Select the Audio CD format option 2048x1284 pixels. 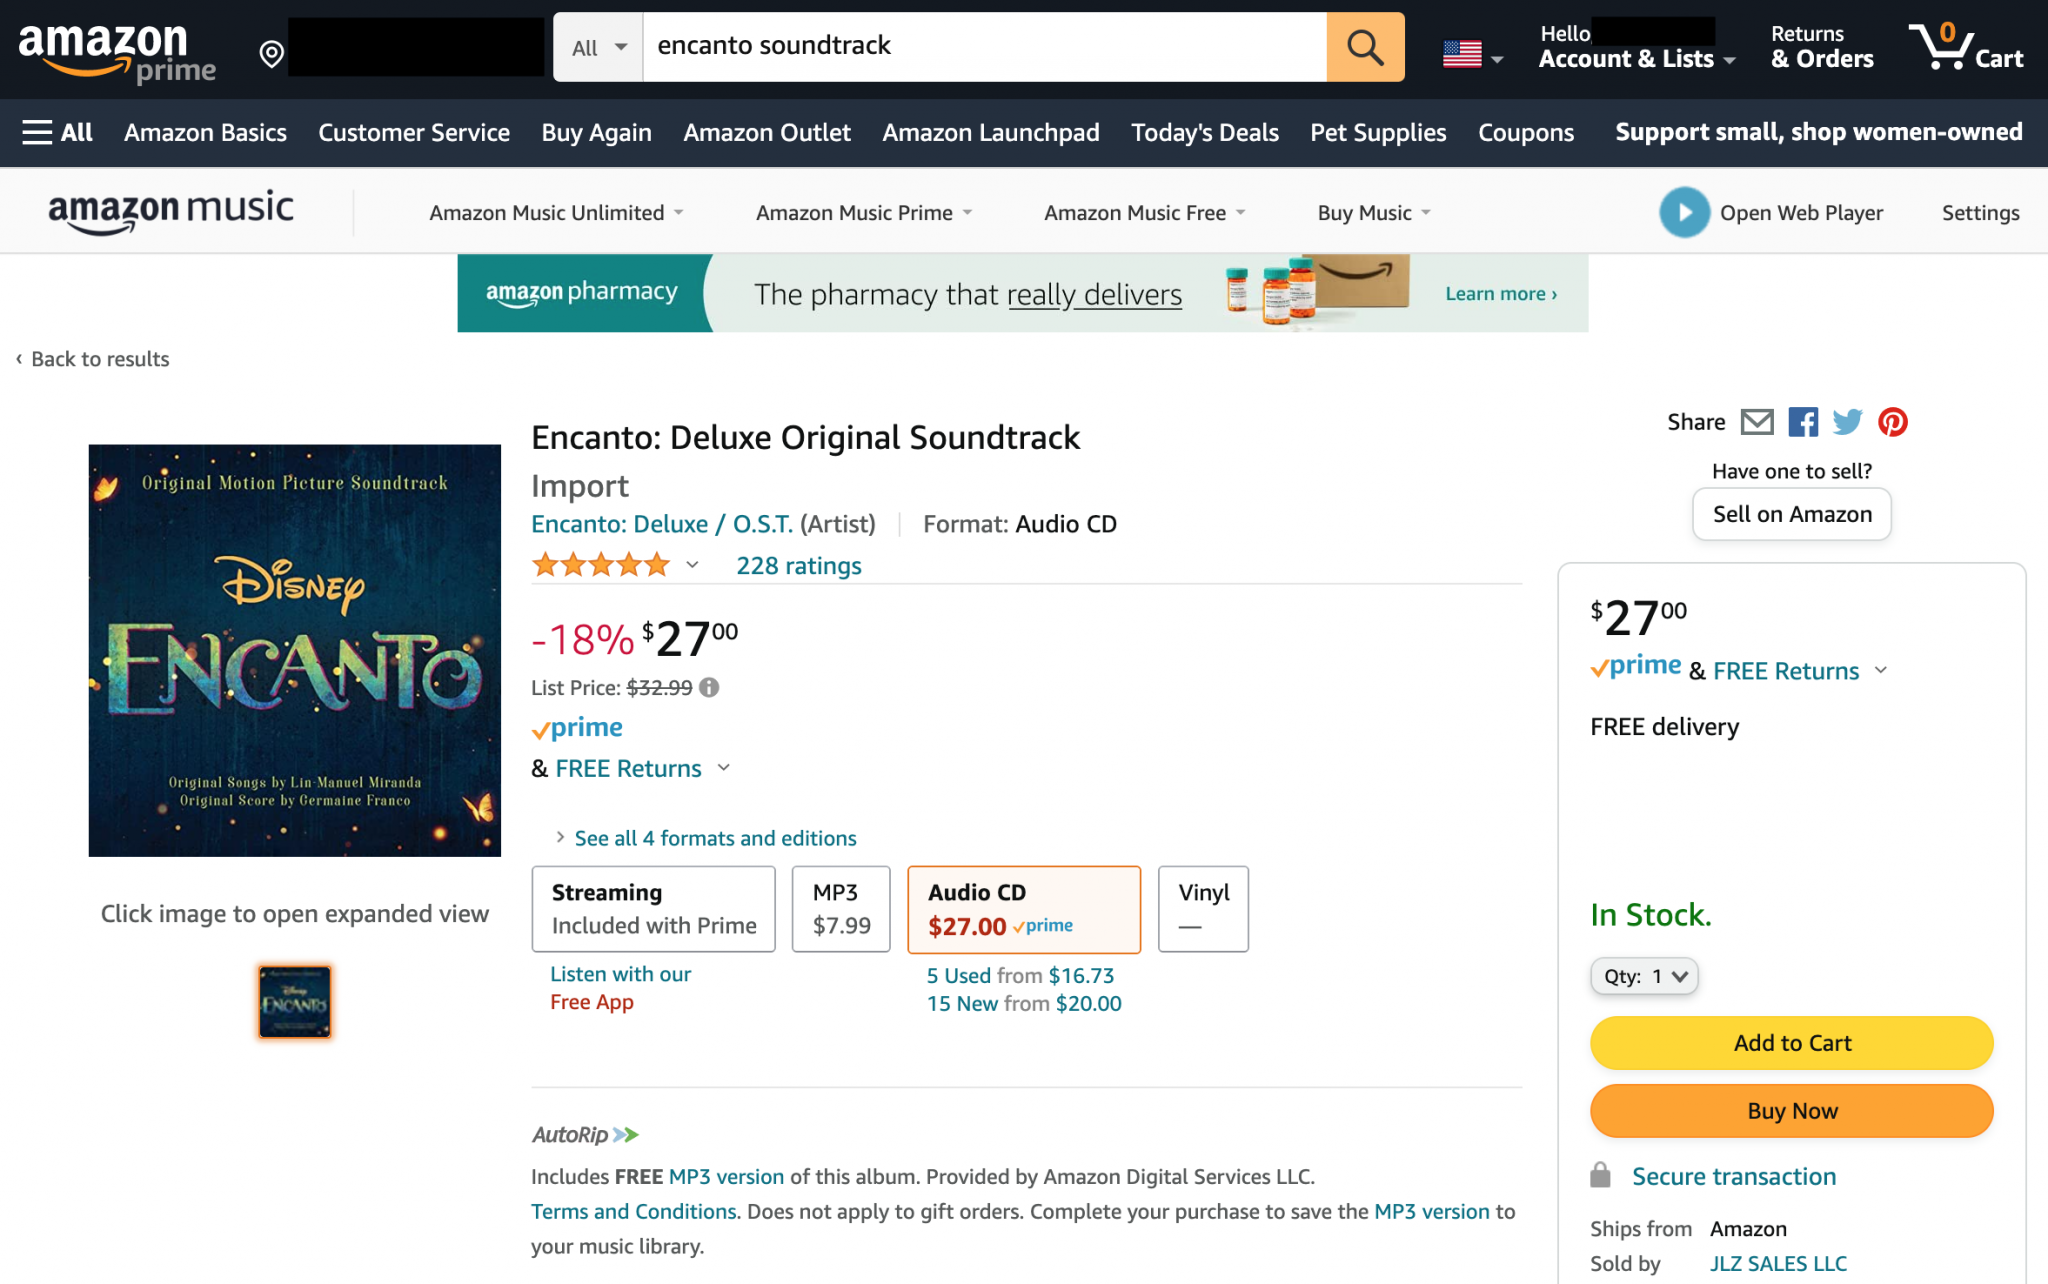(1024, 909)
